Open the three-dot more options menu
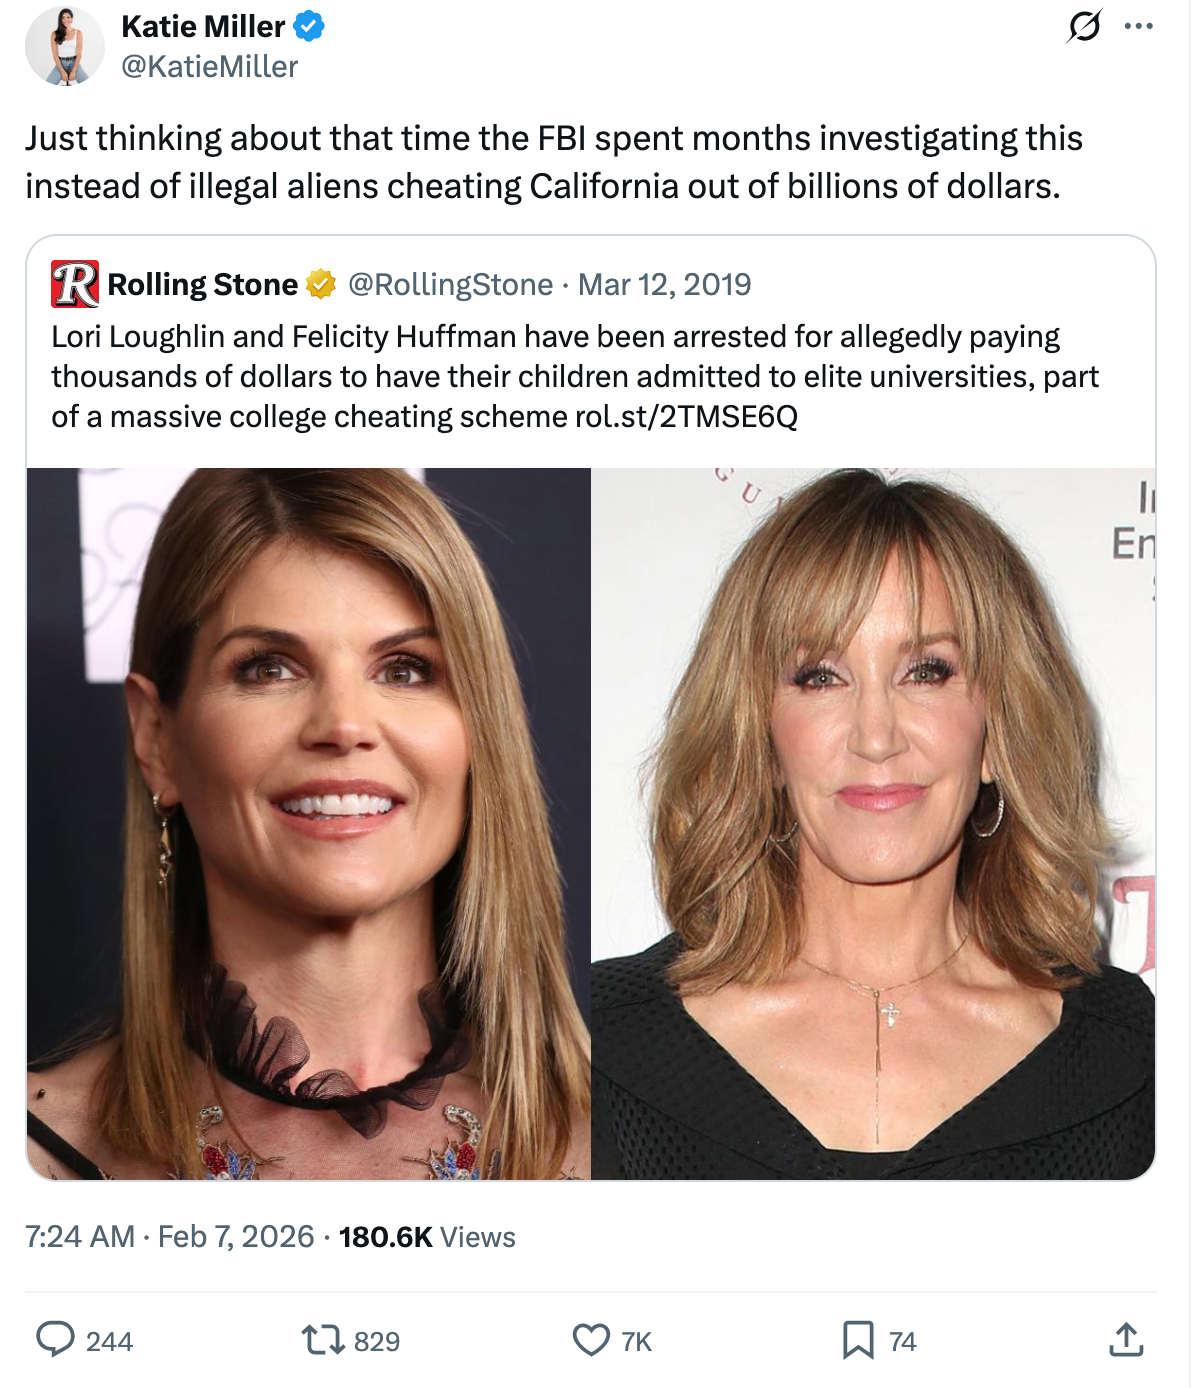This screenshot has width=1204, height=1388. (1138, 27)
